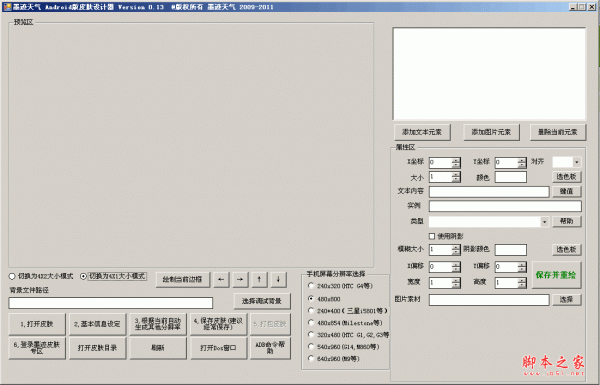Click the 图片素材 input field
Screen dimensions: 600x385
[x=489, y=300]
